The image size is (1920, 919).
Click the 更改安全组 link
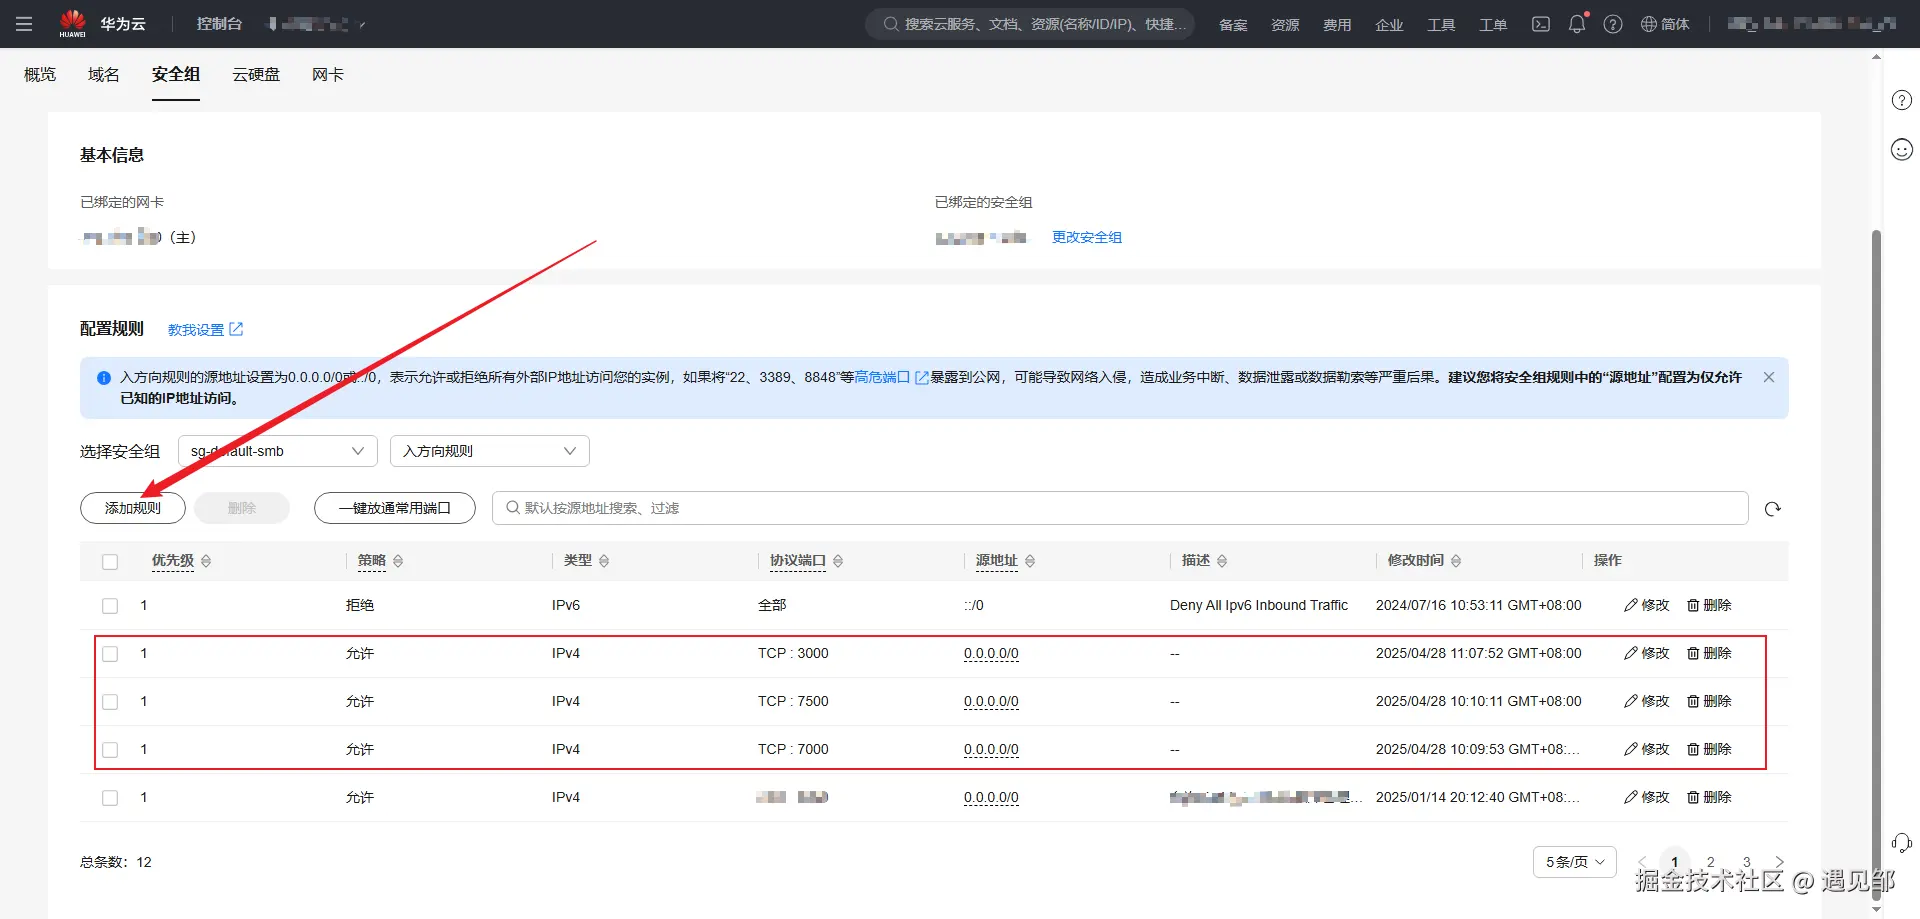click(1087, 237)
